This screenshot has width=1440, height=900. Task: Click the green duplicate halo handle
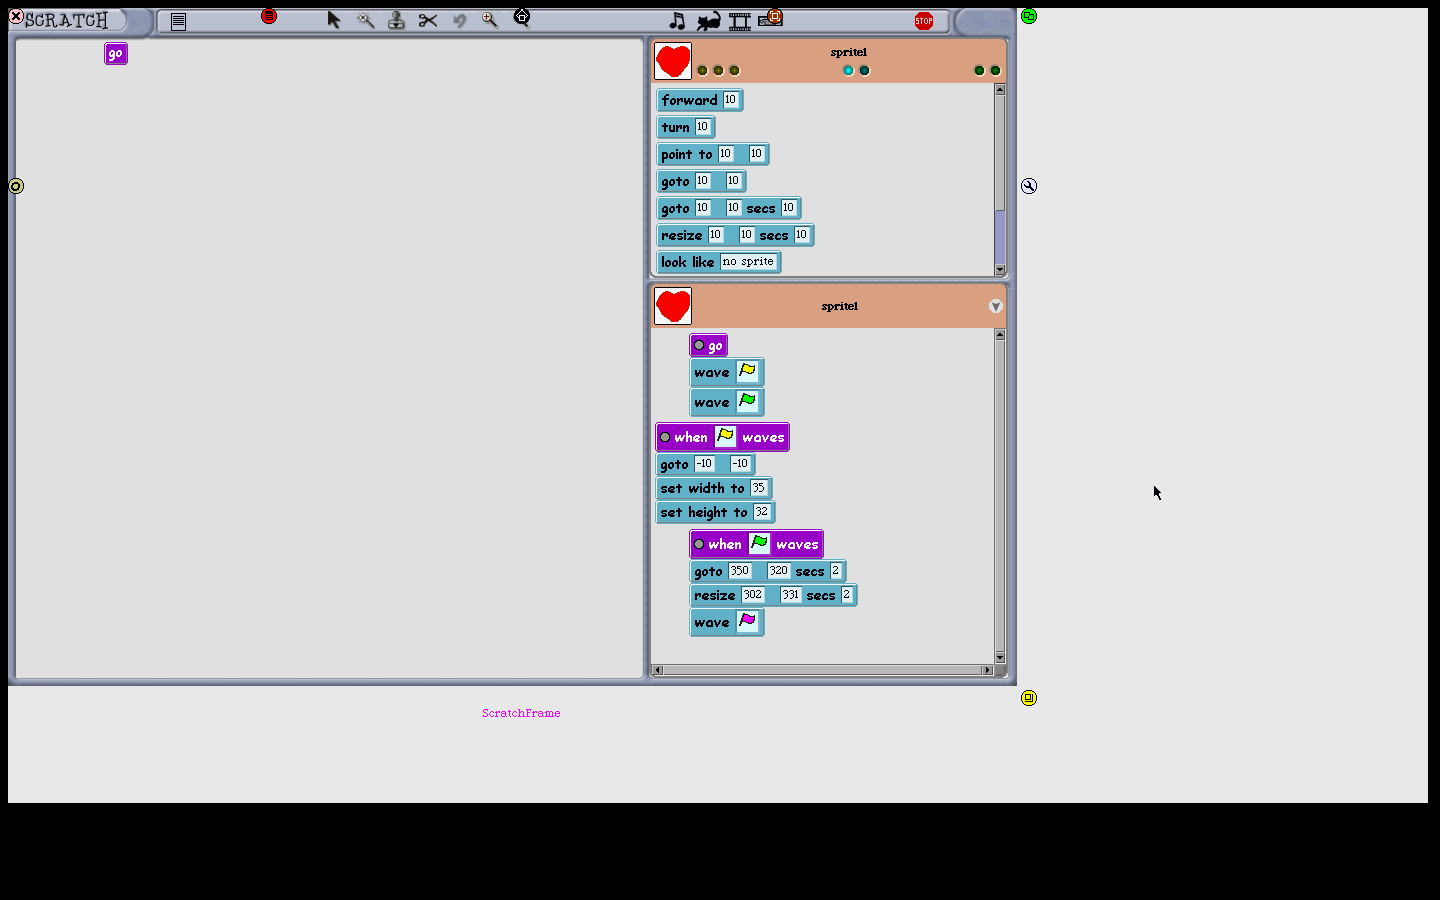(1029, 16)
